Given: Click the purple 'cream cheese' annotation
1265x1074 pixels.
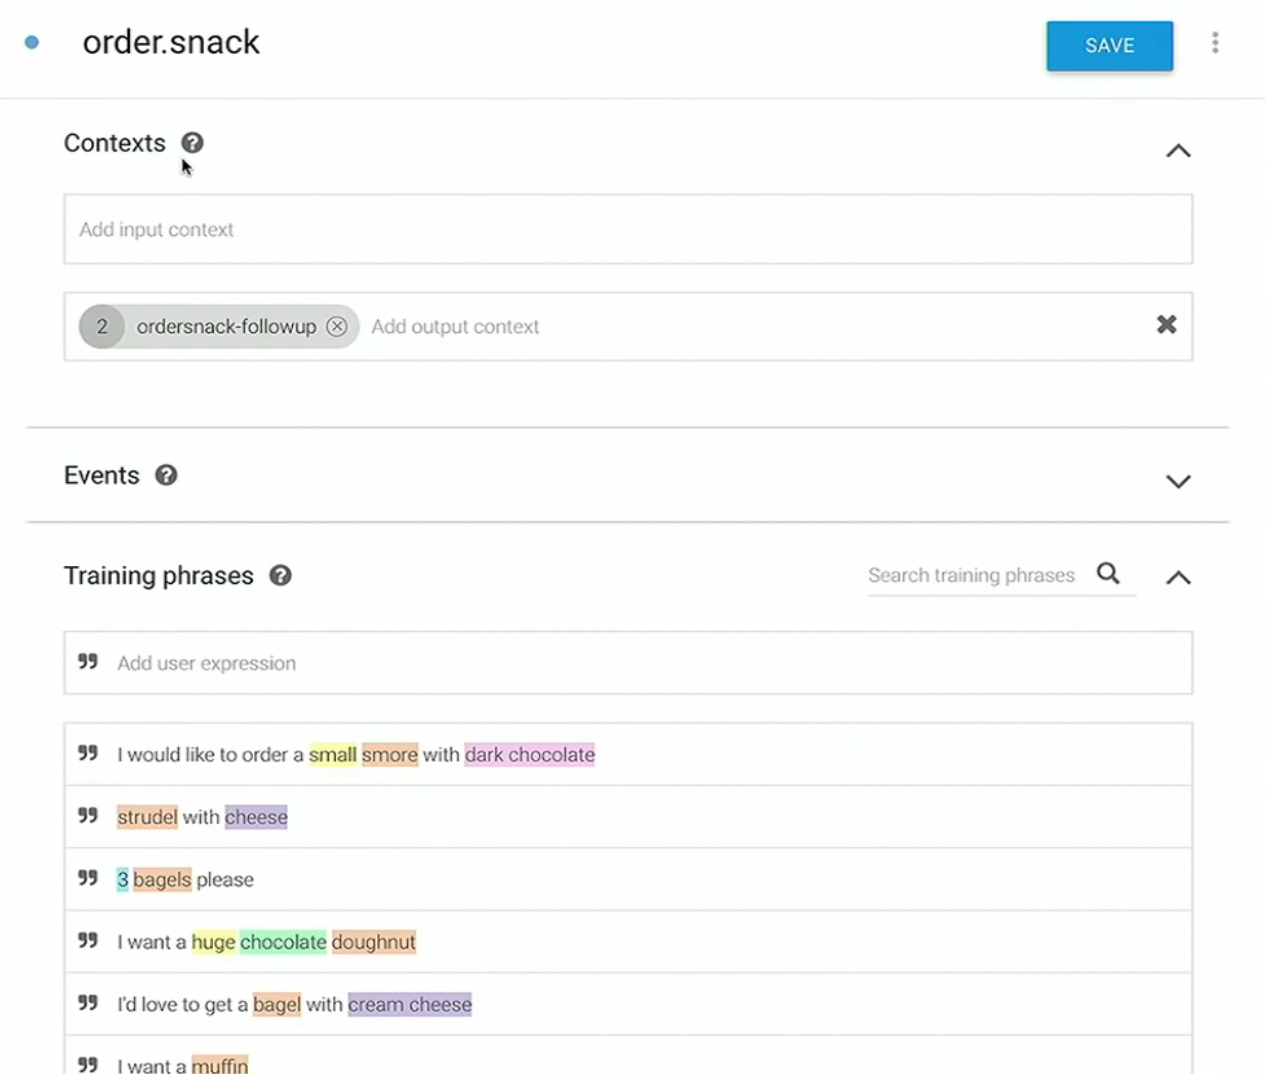Looking at the screenshot, I should pyautogui.click(x=410, y=1004).
